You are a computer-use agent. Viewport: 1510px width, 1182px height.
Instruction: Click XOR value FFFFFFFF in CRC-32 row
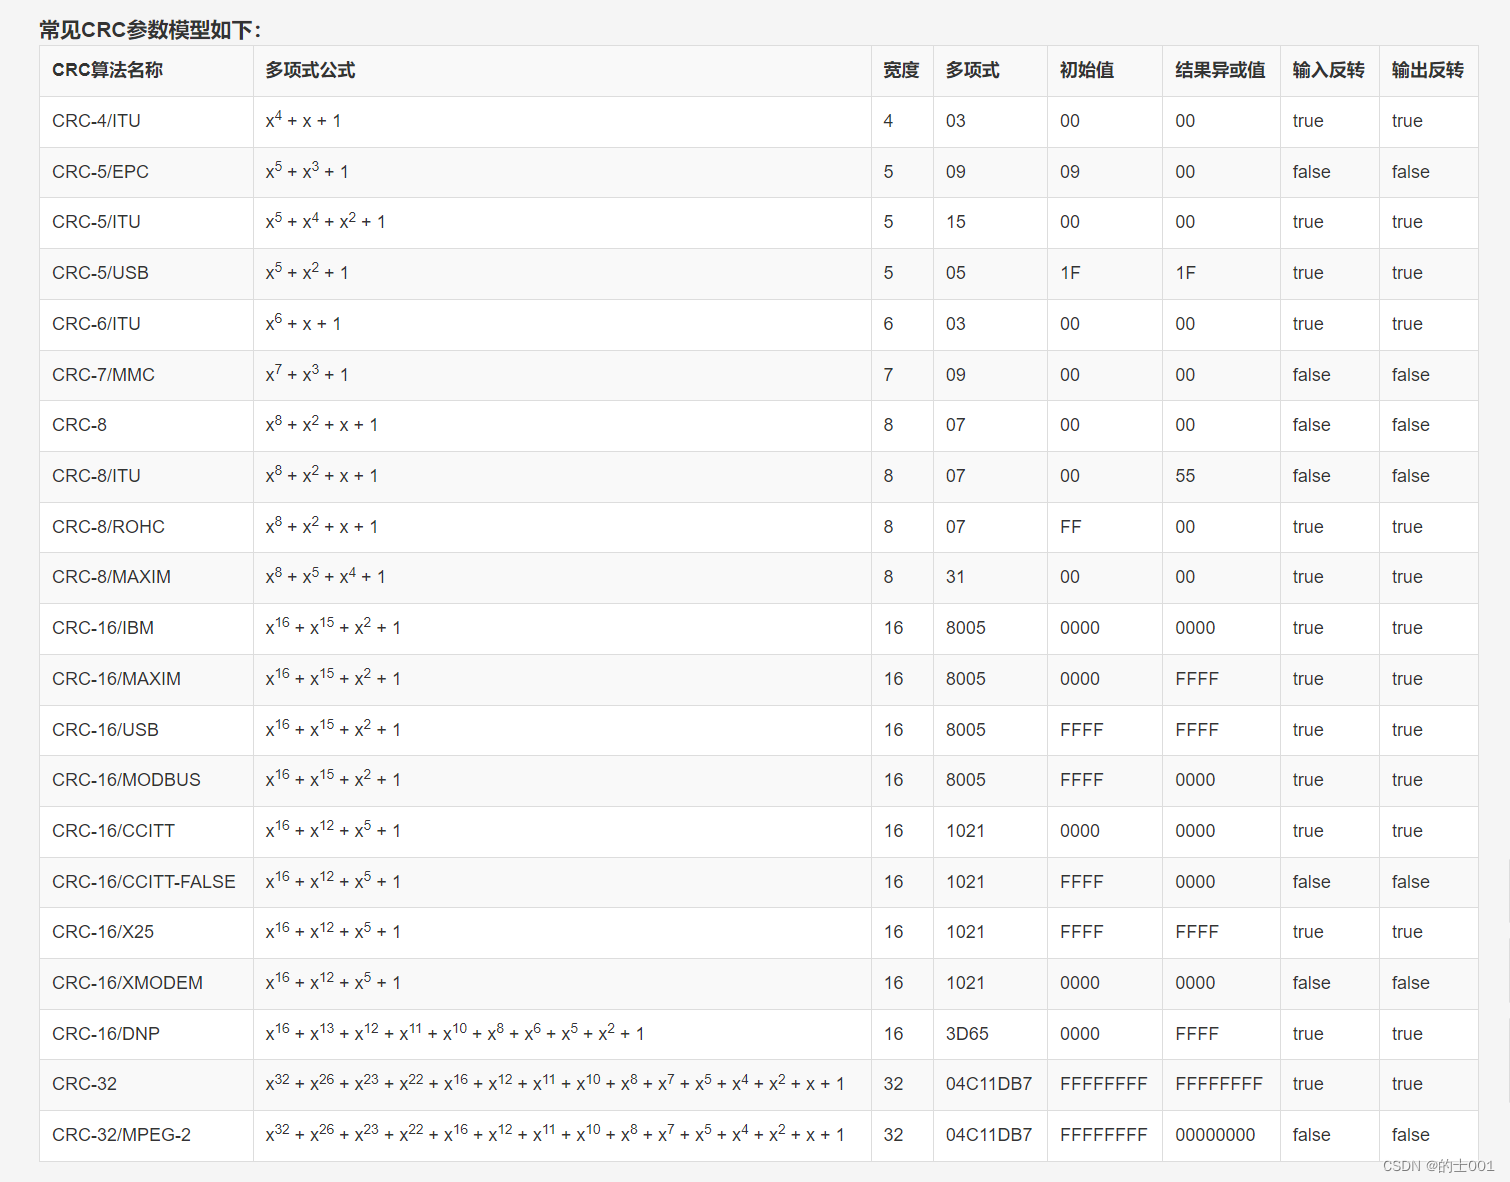[1219, 1084]
